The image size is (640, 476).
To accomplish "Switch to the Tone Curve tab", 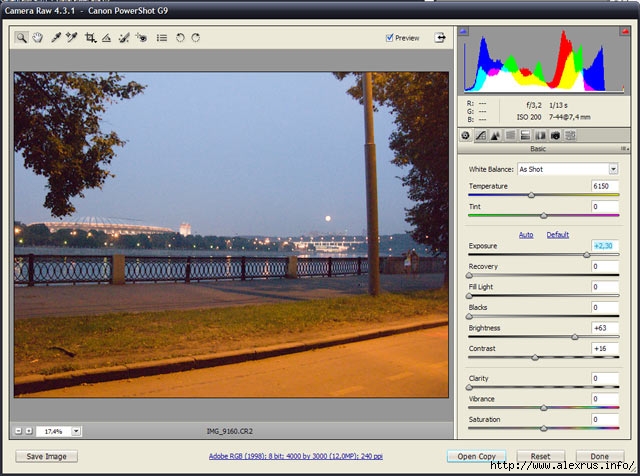I will click(481, 136).
